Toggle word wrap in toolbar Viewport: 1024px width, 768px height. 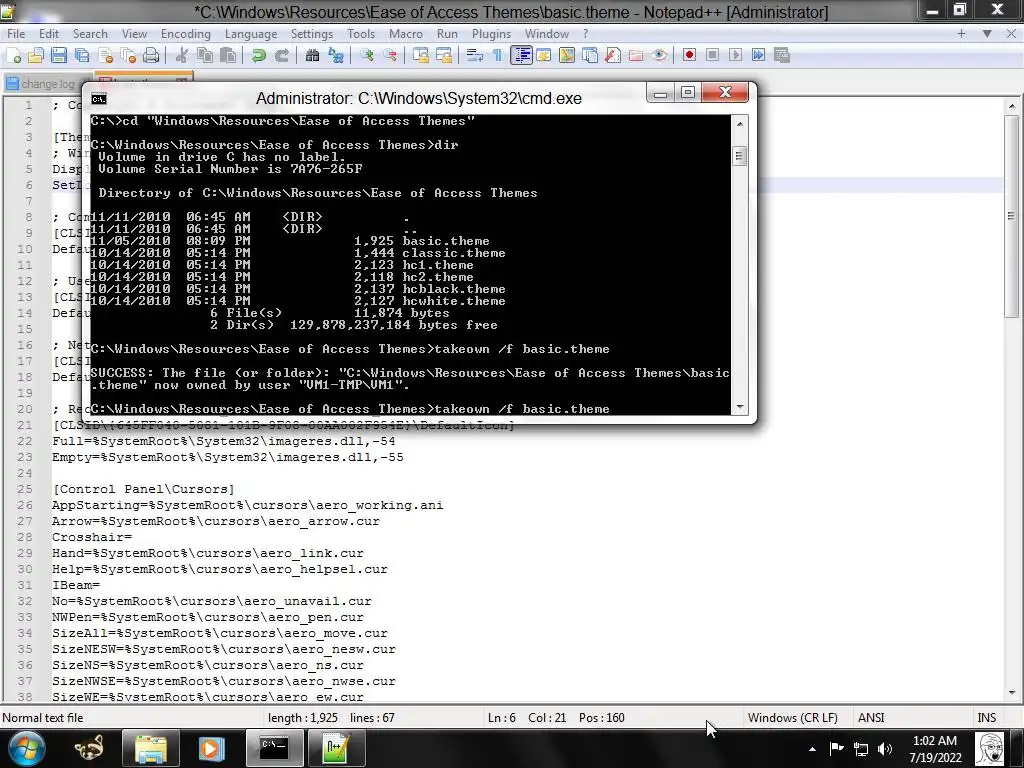[475, 56]
